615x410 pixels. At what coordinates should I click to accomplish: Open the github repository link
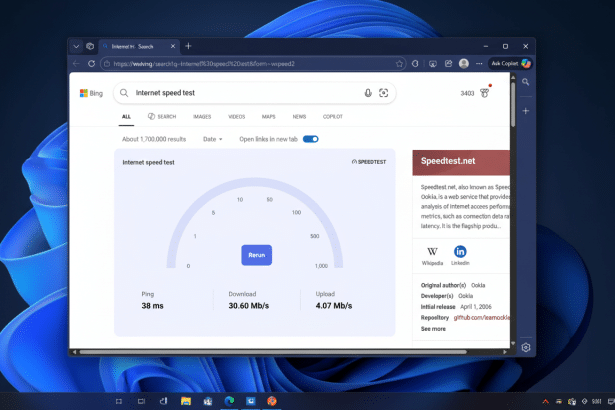coord(482,317)
